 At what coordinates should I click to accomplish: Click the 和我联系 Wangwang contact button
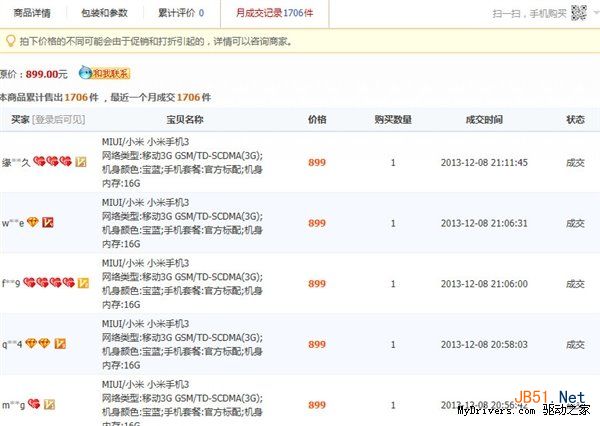[x=104, y=73]
